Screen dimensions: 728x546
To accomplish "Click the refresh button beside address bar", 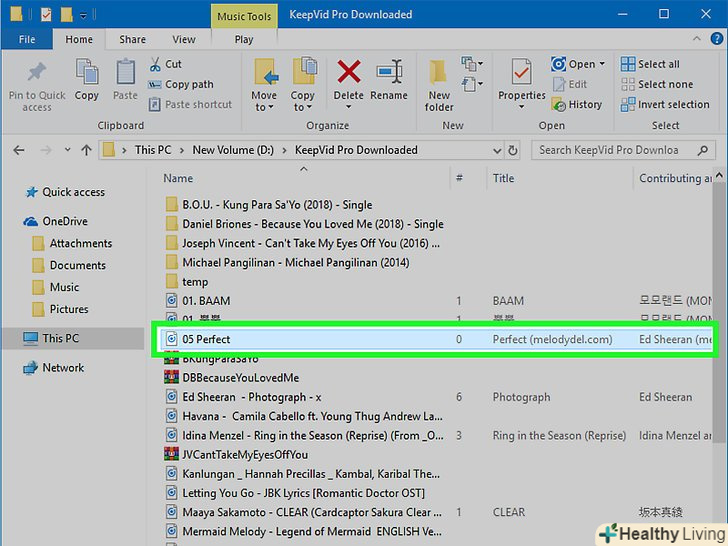I will tap(514, 150).
